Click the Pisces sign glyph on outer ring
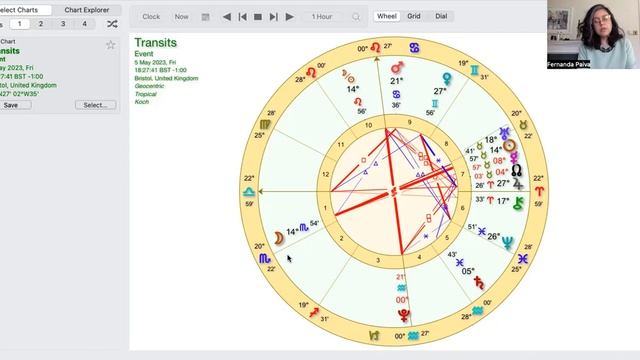 (523, 259)
